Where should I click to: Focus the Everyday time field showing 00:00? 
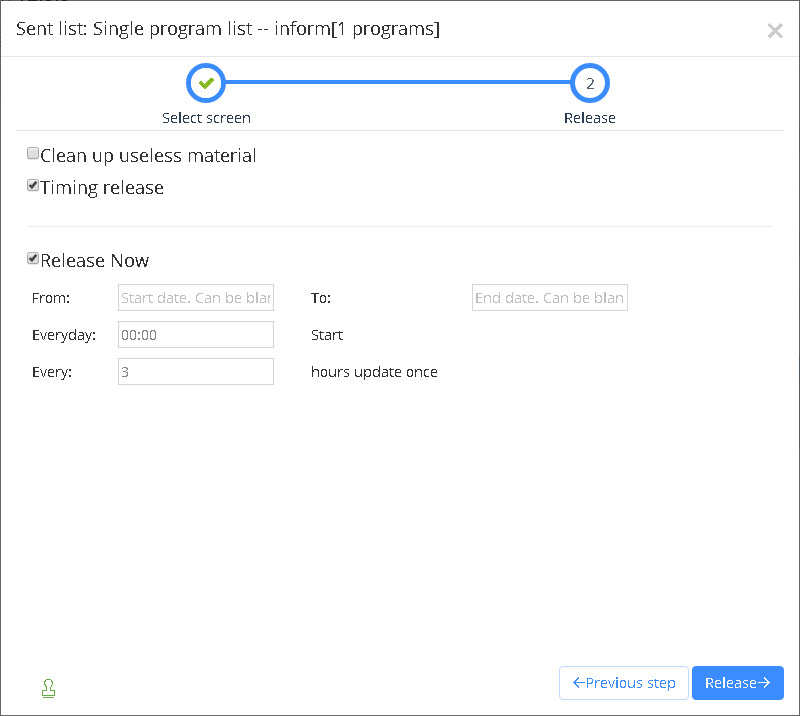[196, 335]
